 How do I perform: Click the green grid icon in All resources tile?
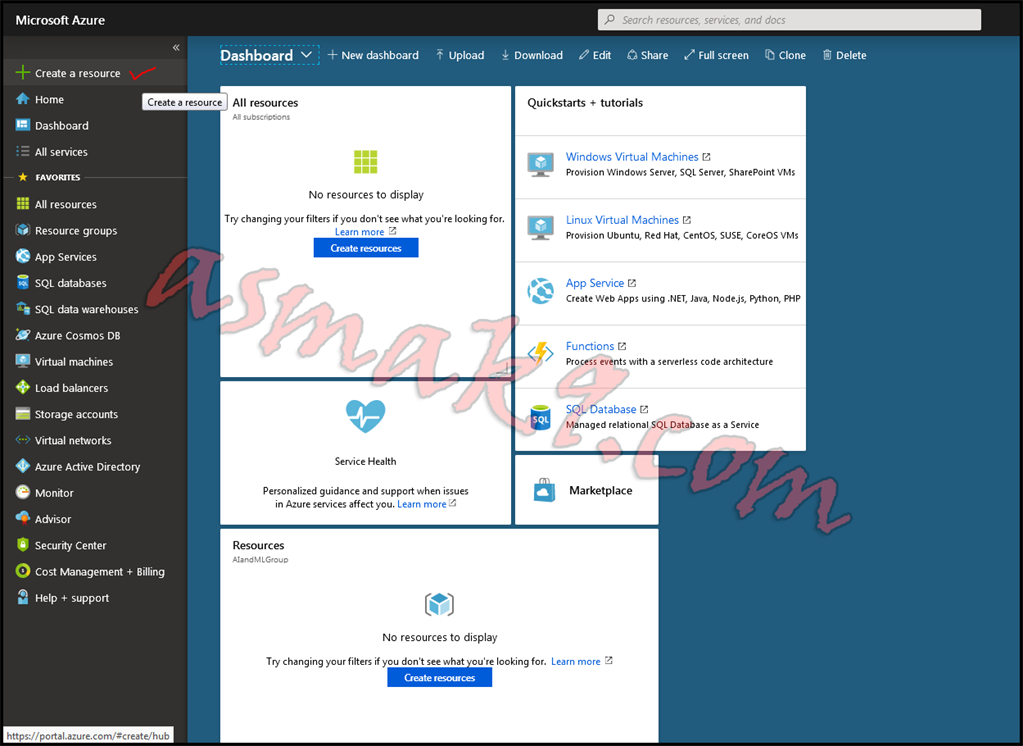click(x=365, y=162)
